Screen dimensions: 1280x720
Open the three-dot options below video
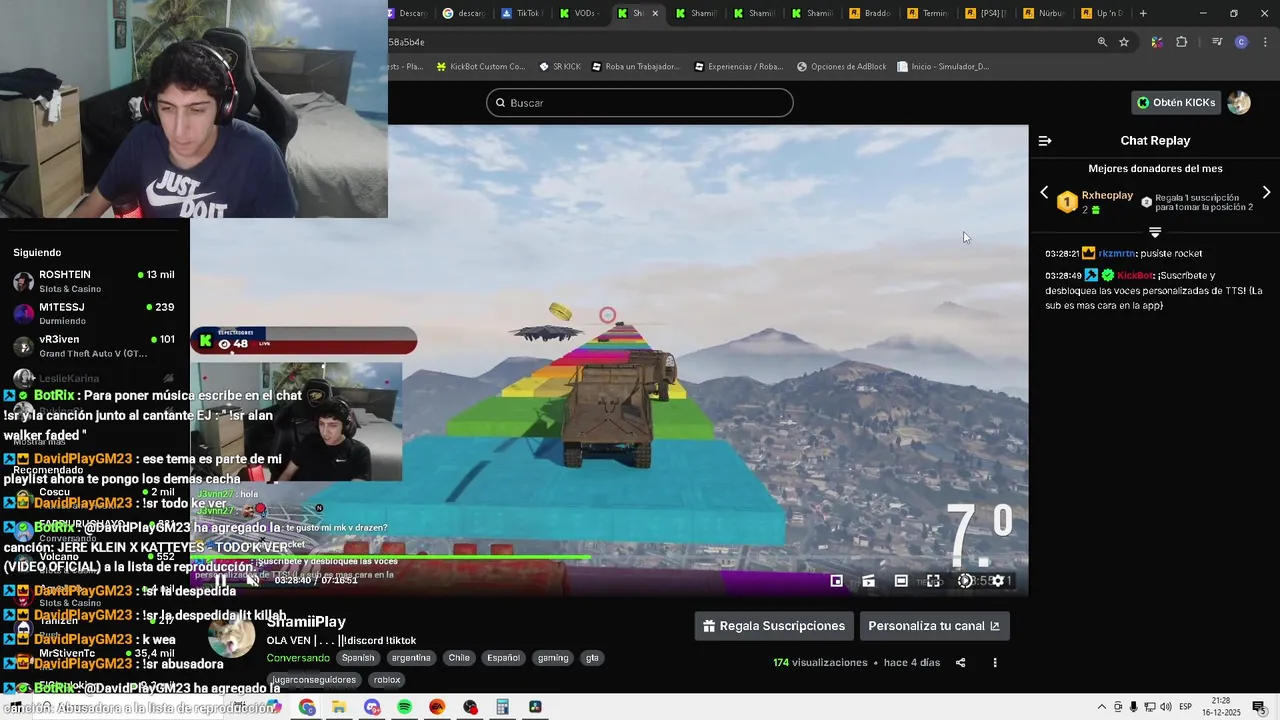pos(995,662)
